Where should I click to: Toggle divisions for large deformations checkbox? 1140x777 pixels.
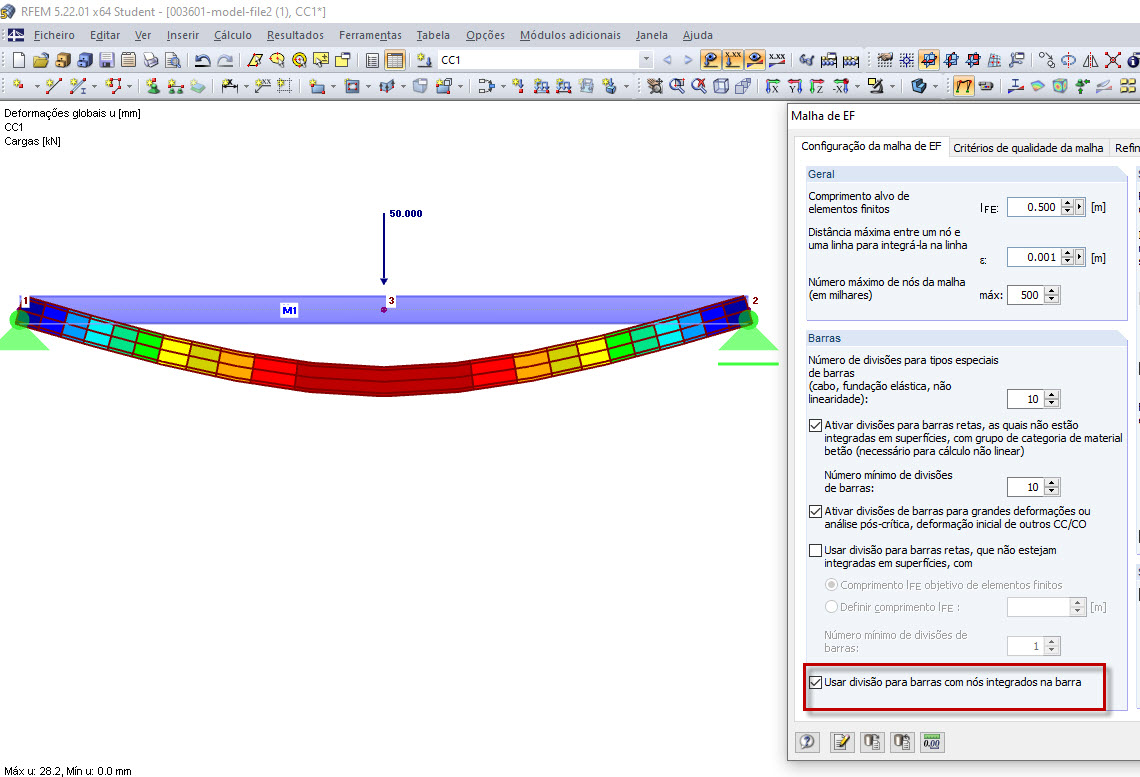pyautogui.click(x=816, y=512)
